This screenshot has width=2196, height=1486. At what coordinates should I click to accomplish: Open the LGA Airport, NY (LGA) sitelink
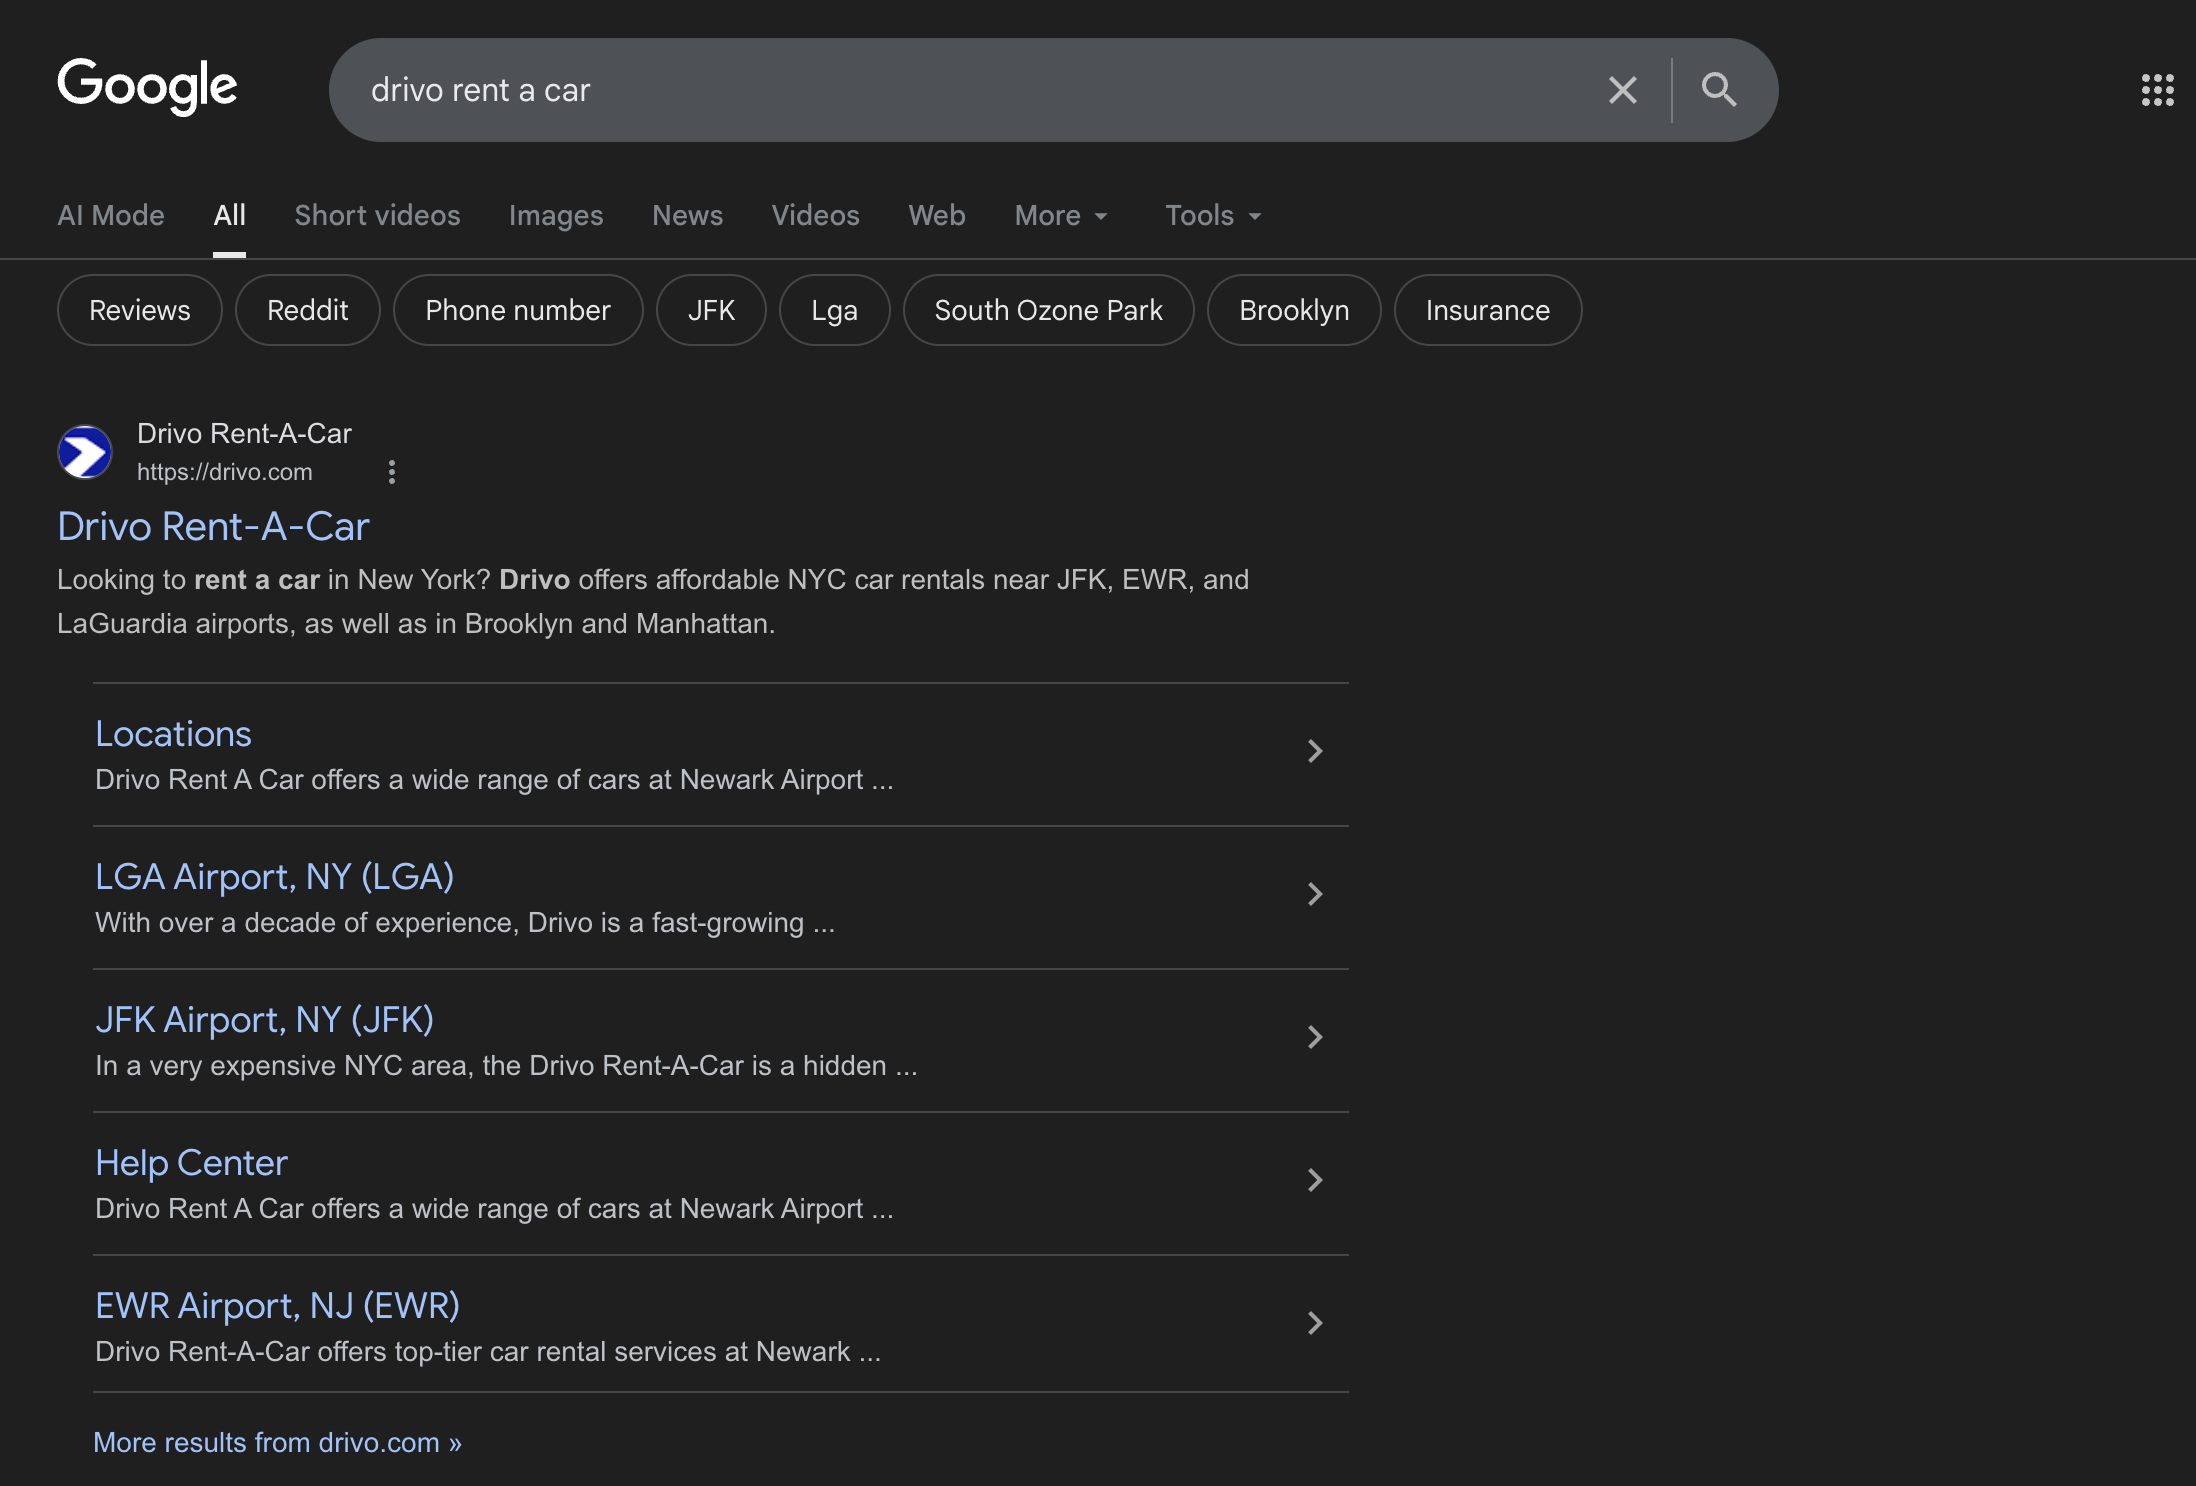pyautogui.click(x=275, y=877)
